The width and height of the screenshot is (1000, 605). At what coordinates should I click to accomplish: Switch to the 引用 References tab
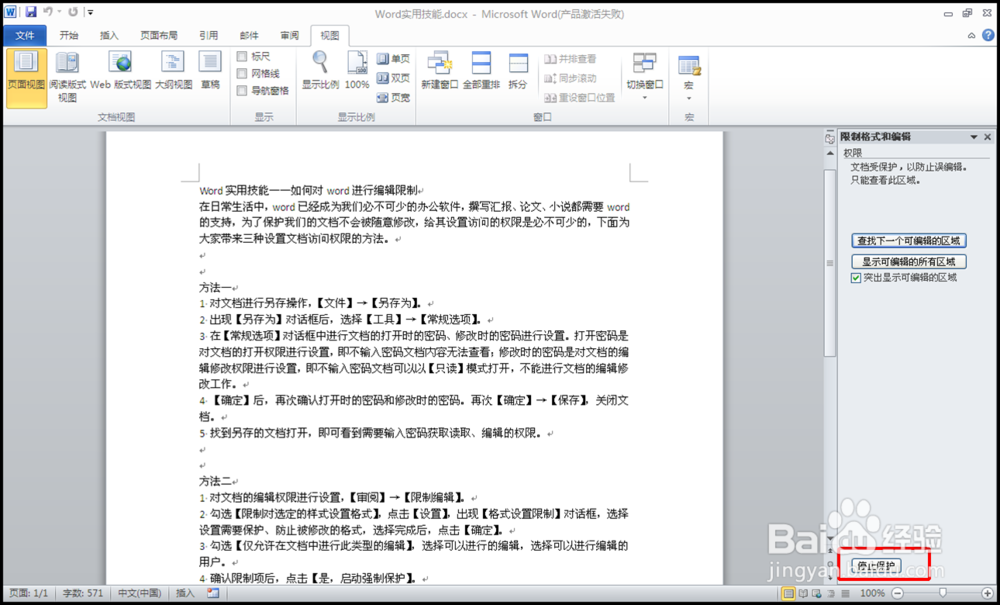(x=209, y=36)
